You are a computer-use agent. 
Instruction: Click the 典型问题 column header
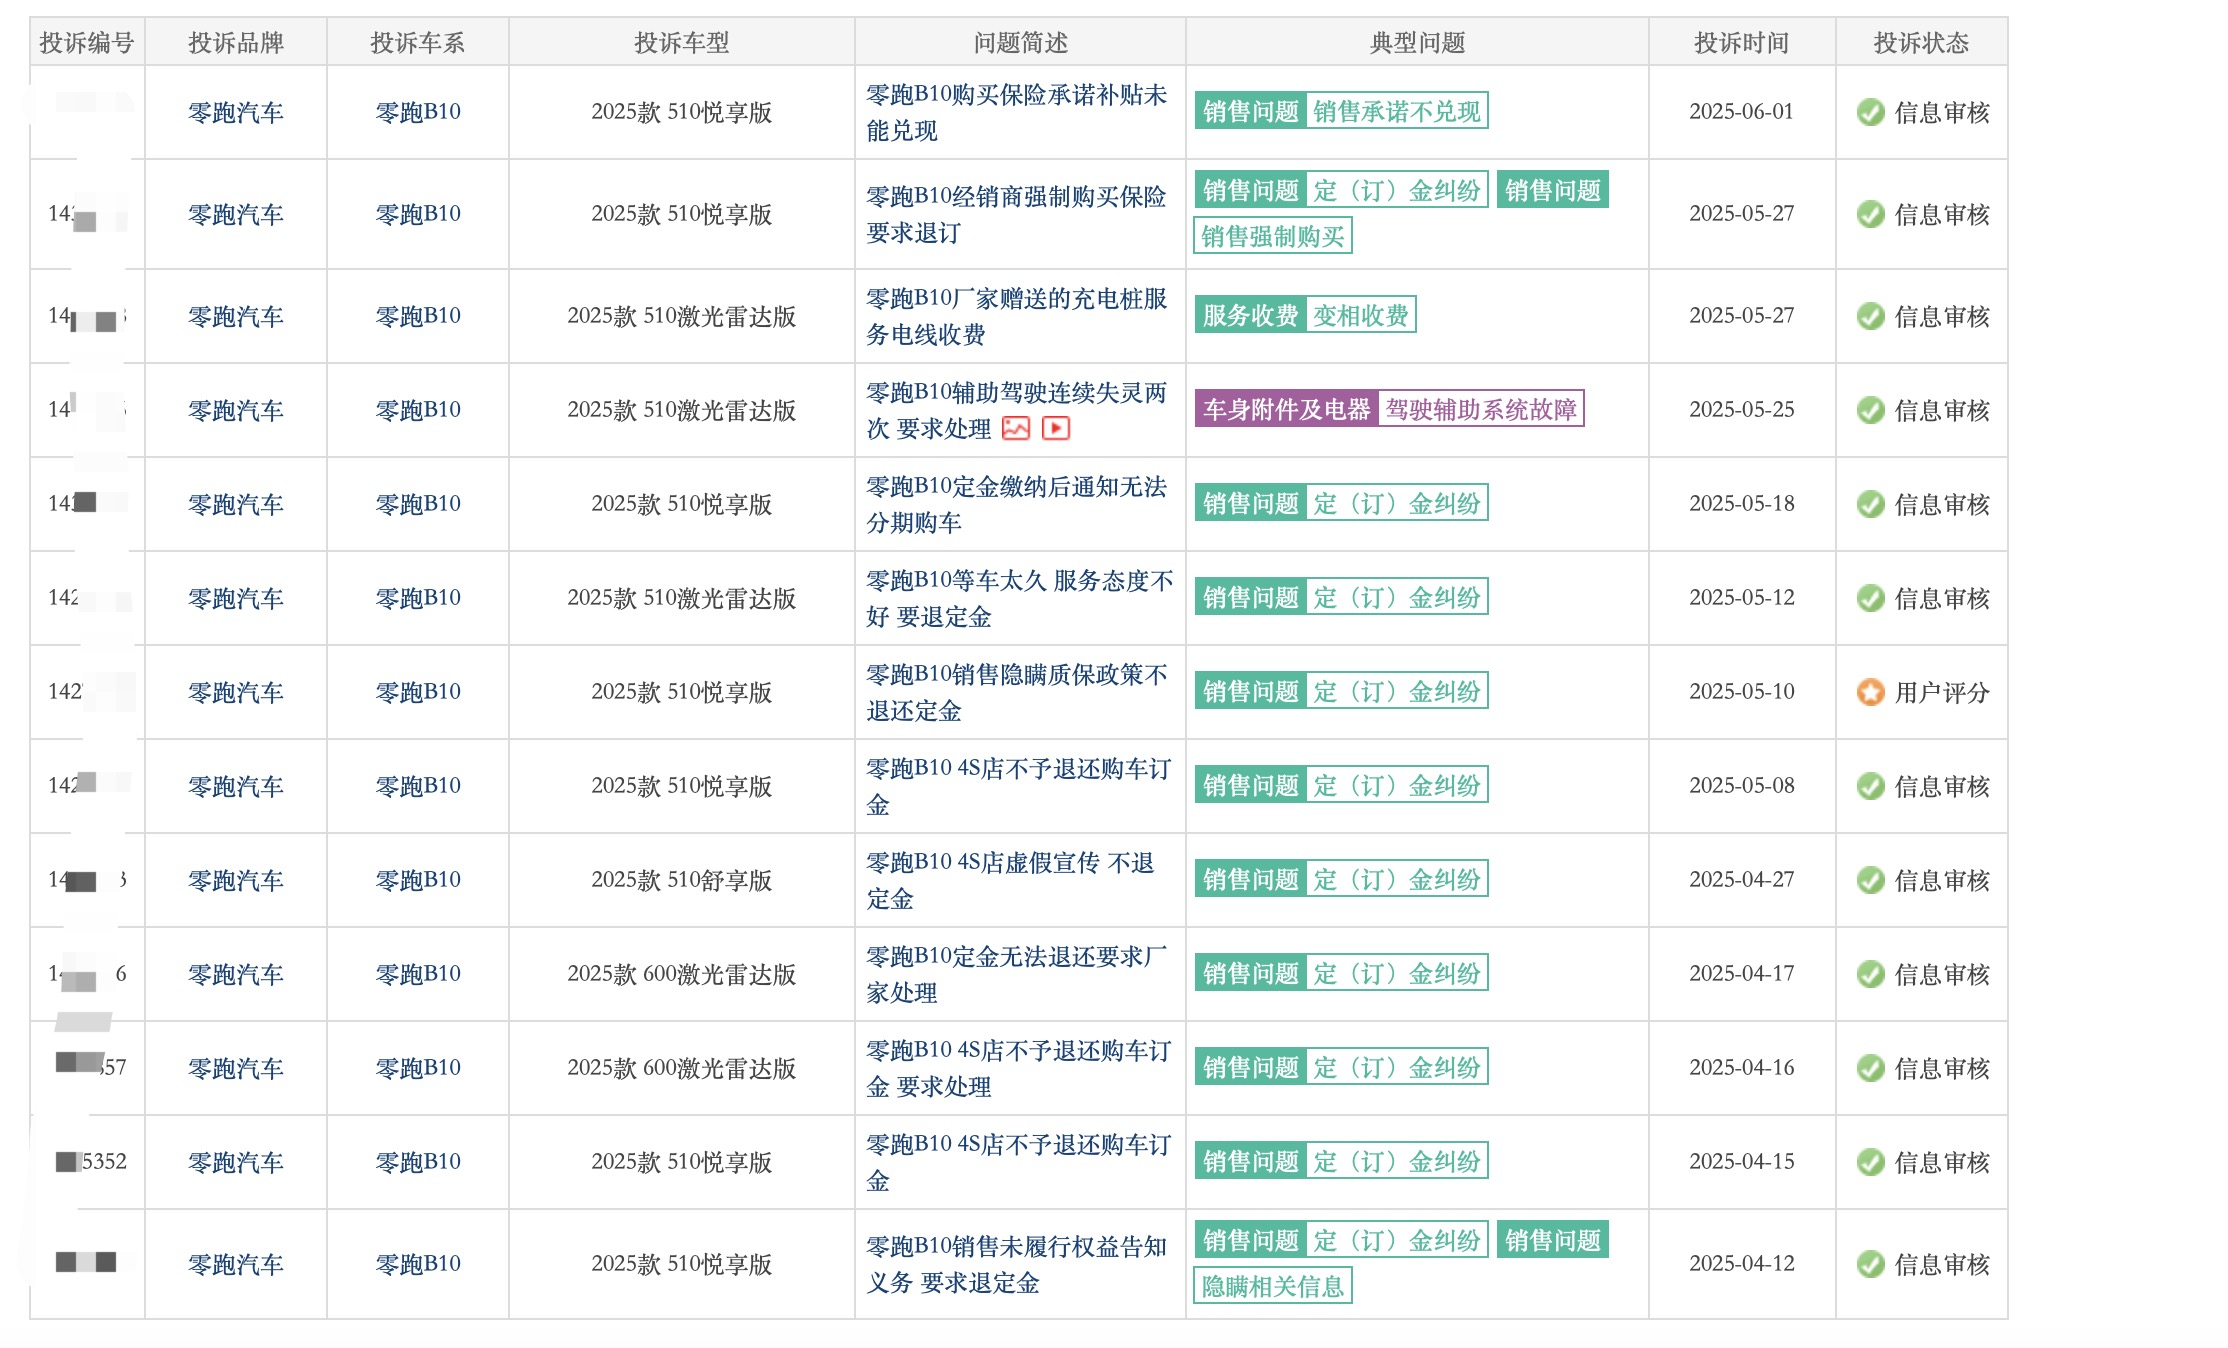[1417, 42]
